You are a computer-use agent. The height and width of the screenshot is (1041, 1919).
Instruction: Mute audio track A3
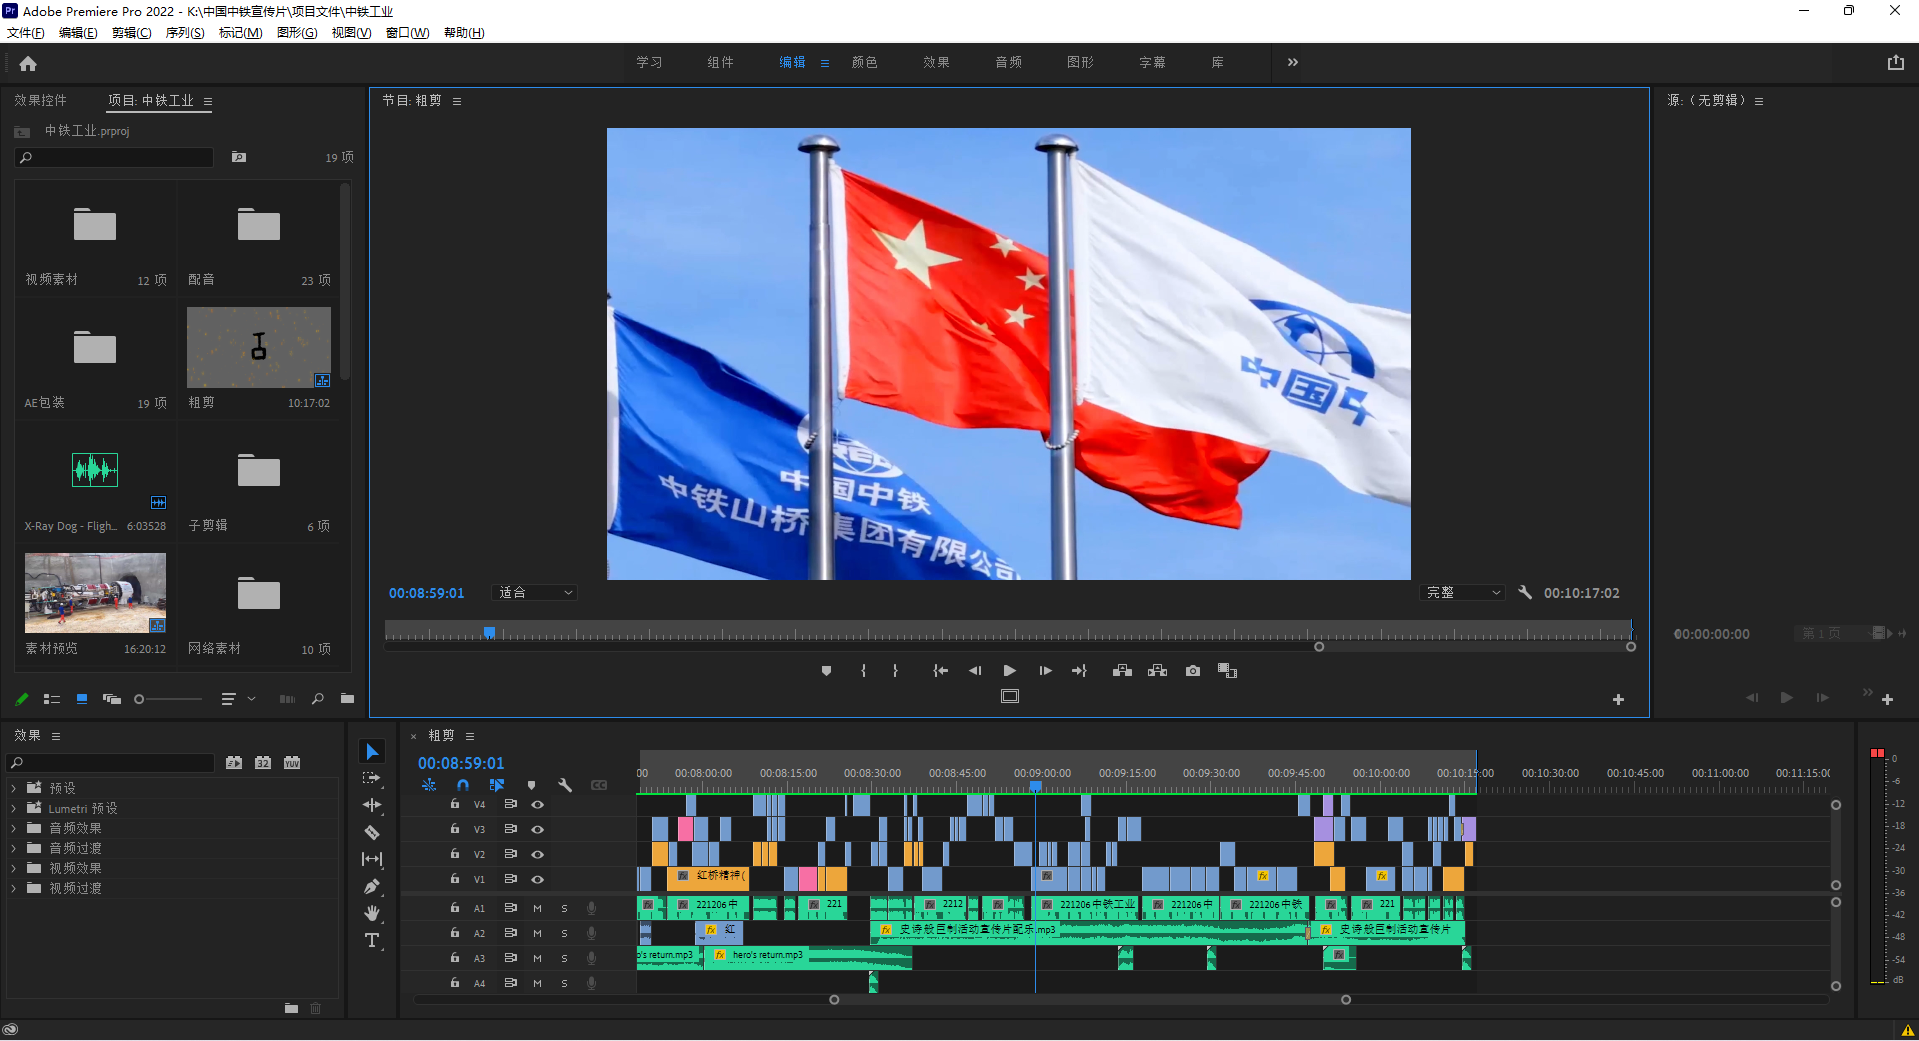tap(537, 958)
